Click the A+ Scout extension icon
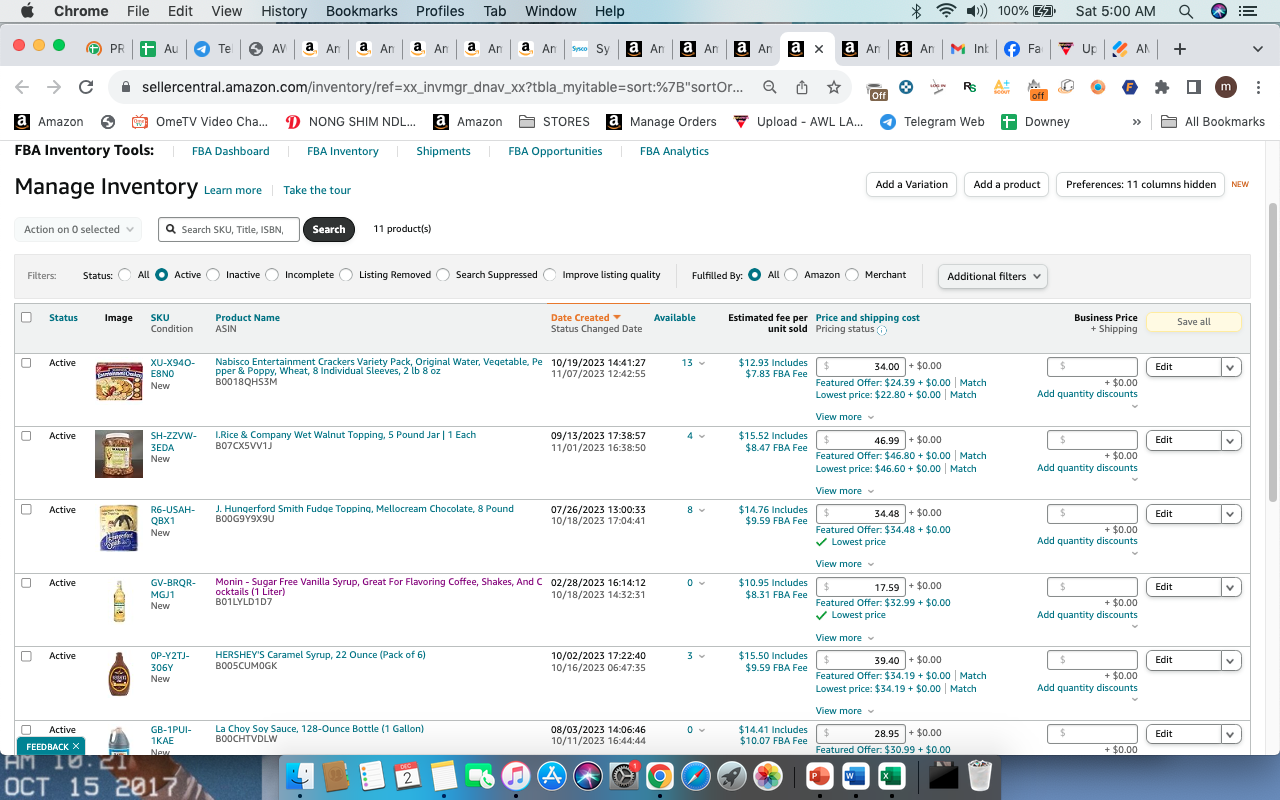This screenshot has height=800, width=1280. pyautogui.click(x=1002, y=87)
